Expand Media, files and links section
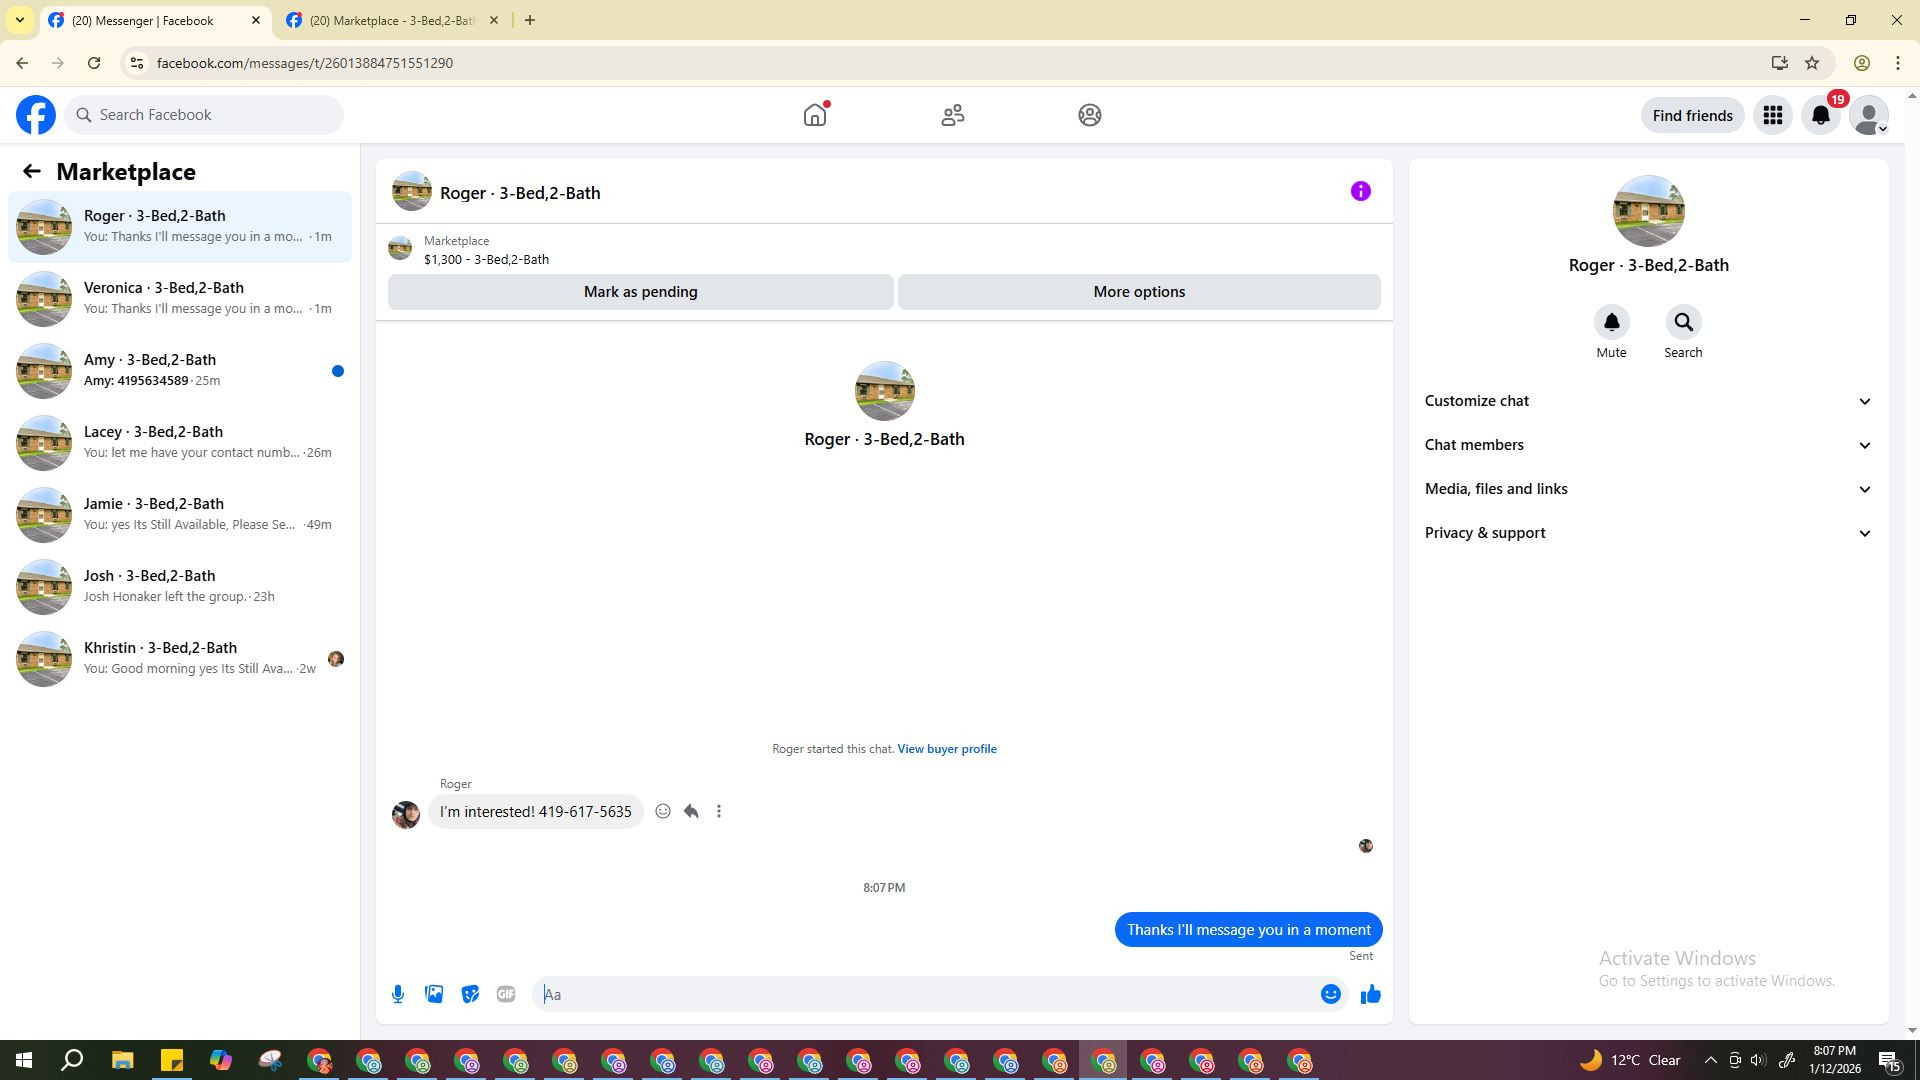Viewport: 1920px width, 1080px height. pos(1648,489)
